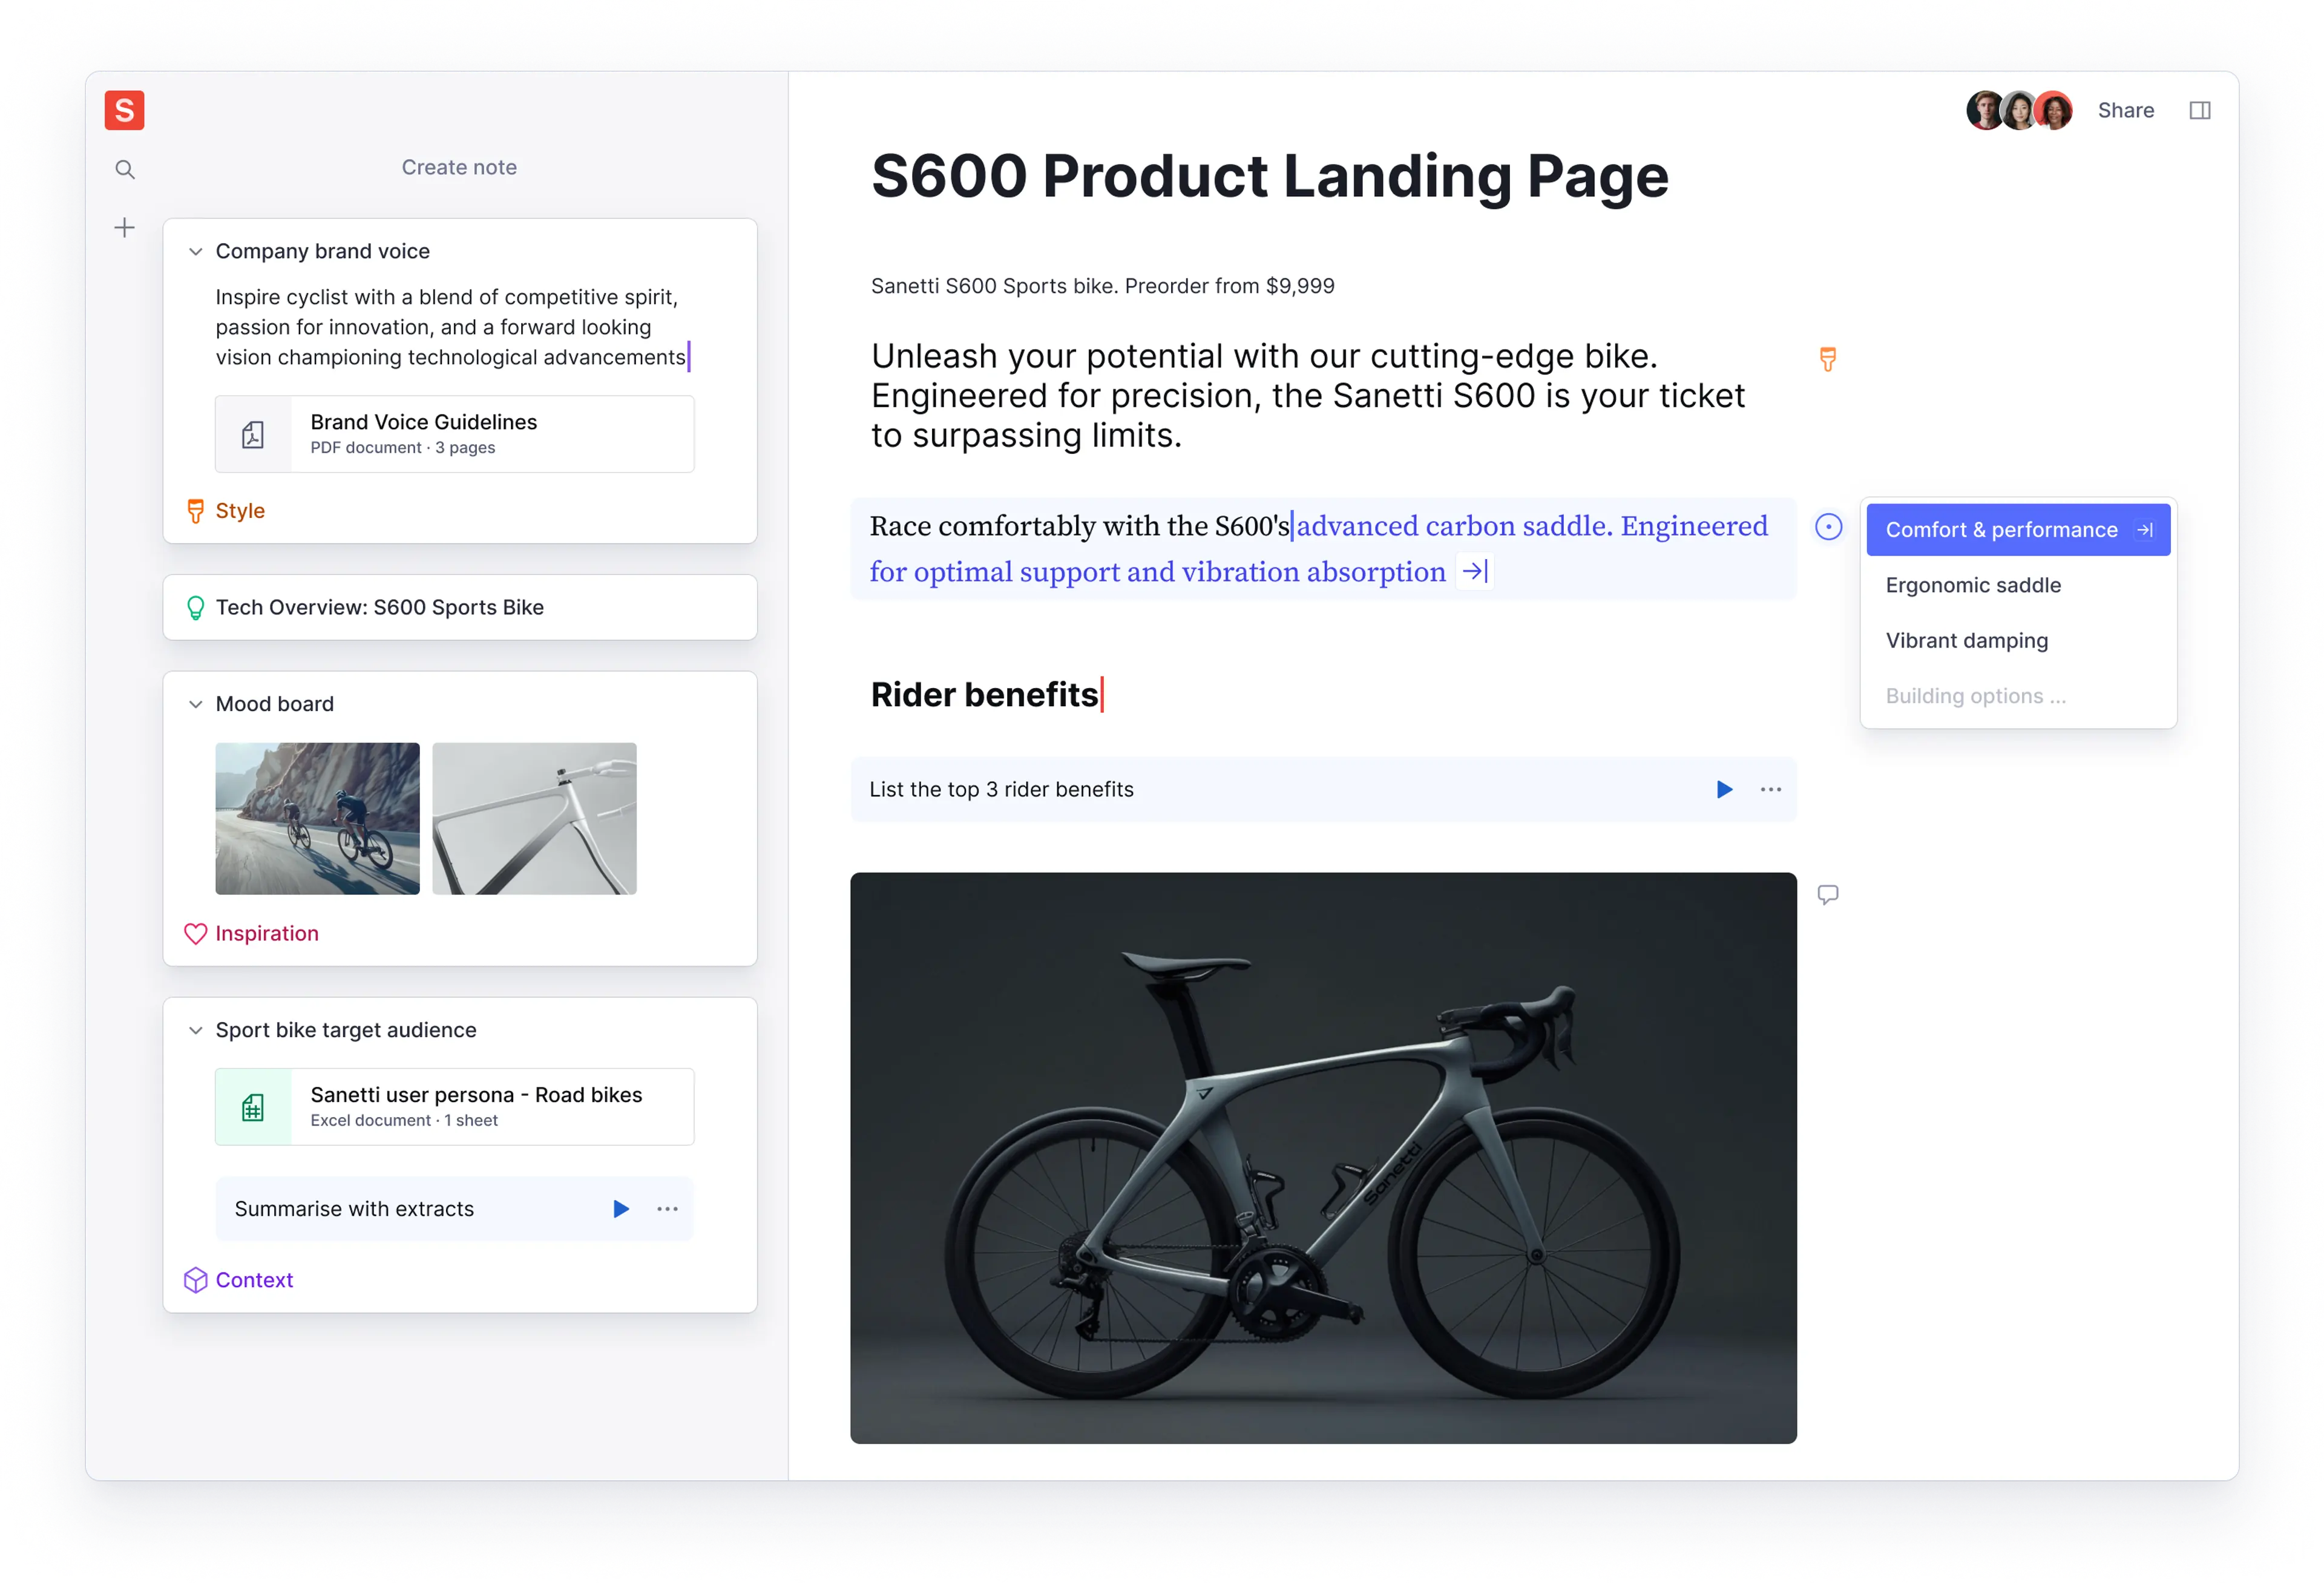2324x1583 pixels.
Task: Click the purple Context cube icon
Action: point(196,1280)
